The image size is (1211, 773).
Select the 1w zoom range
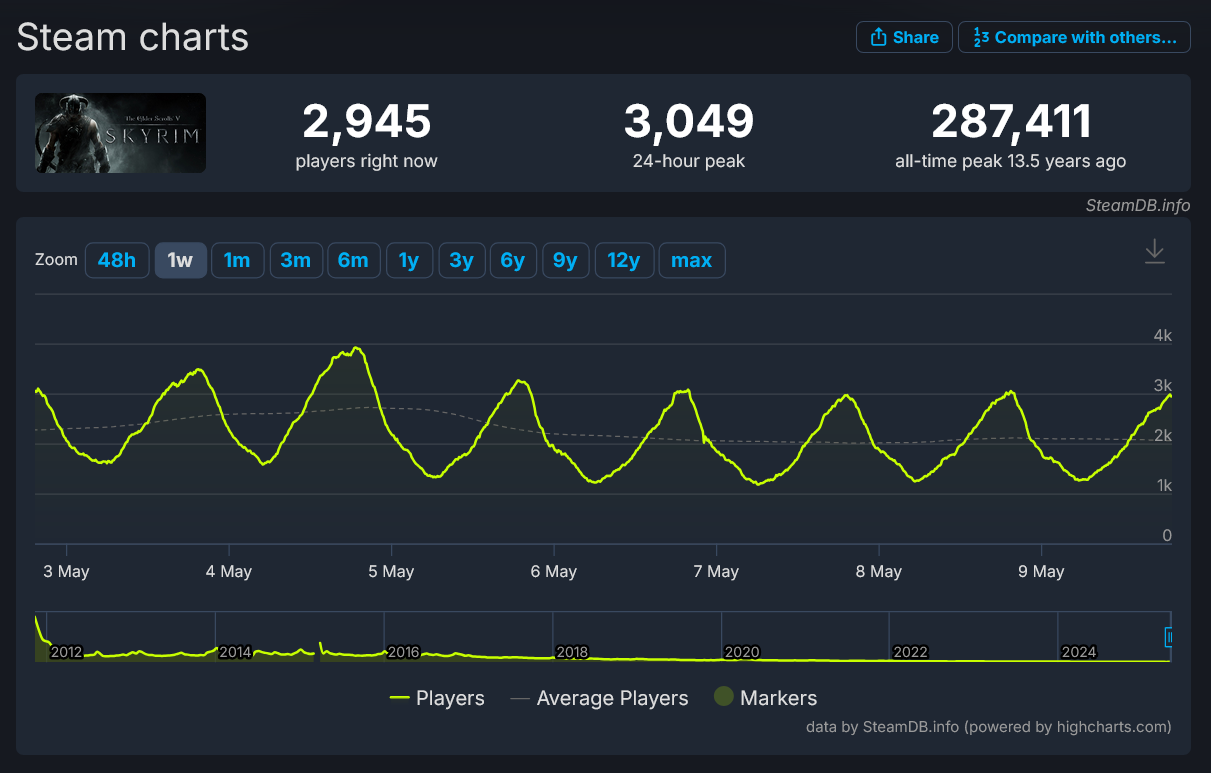180,260
